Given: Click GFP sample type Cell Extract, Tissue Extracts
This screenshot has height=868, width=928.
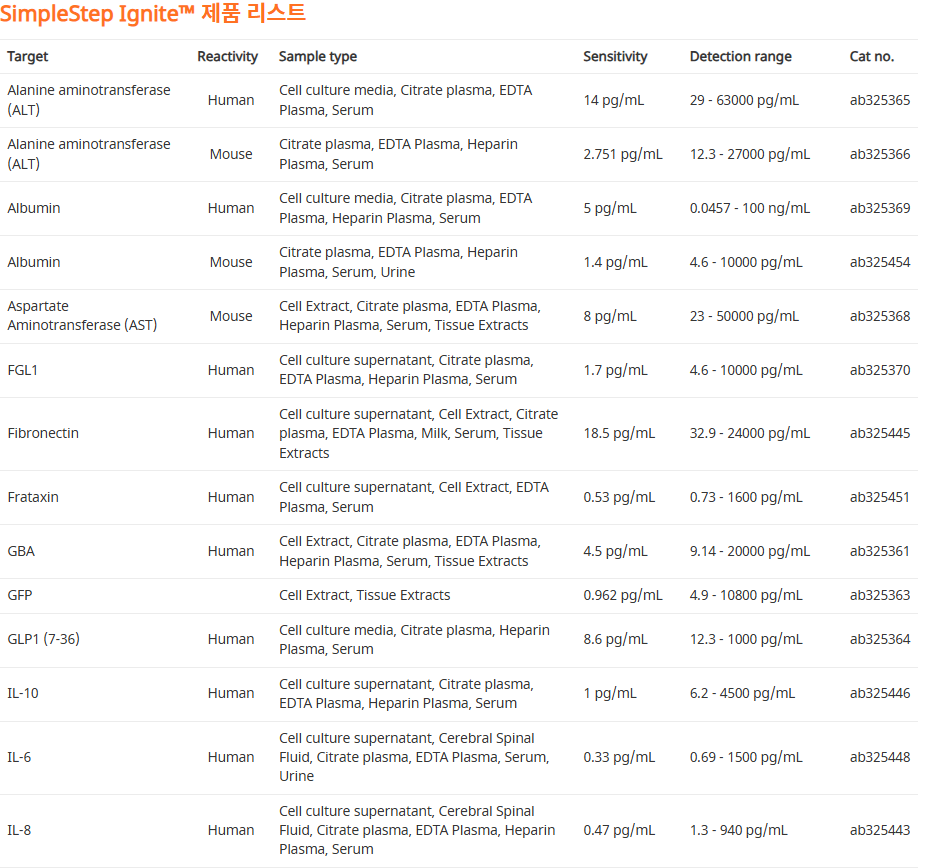Looking at the screenshot, I should tap(365, 595).
